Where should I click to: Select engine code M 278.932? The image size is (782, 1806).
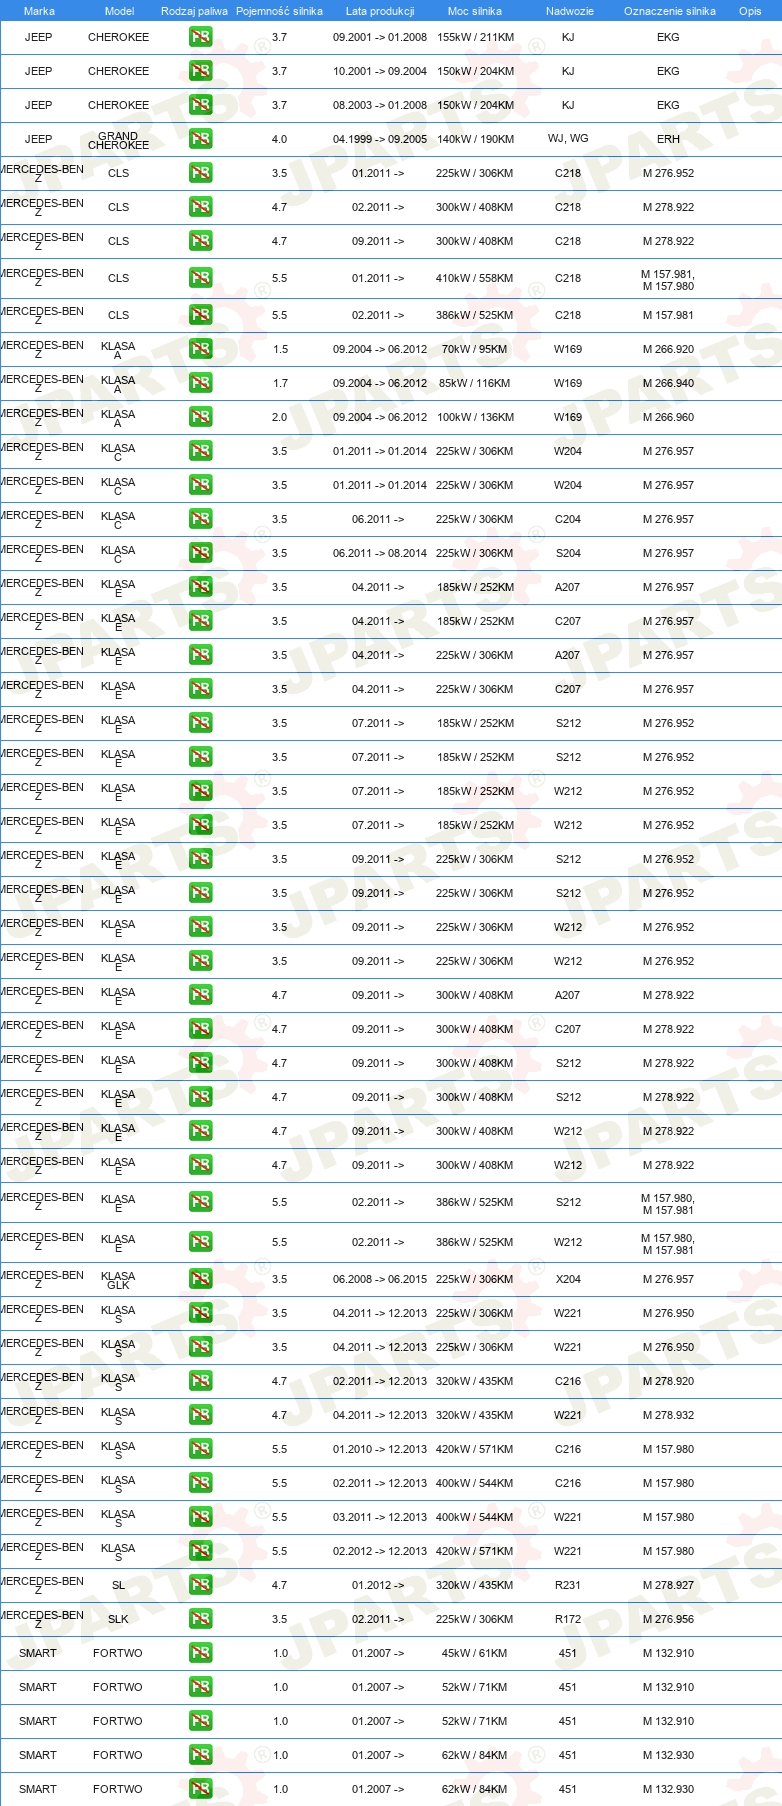click(668, 1415)
